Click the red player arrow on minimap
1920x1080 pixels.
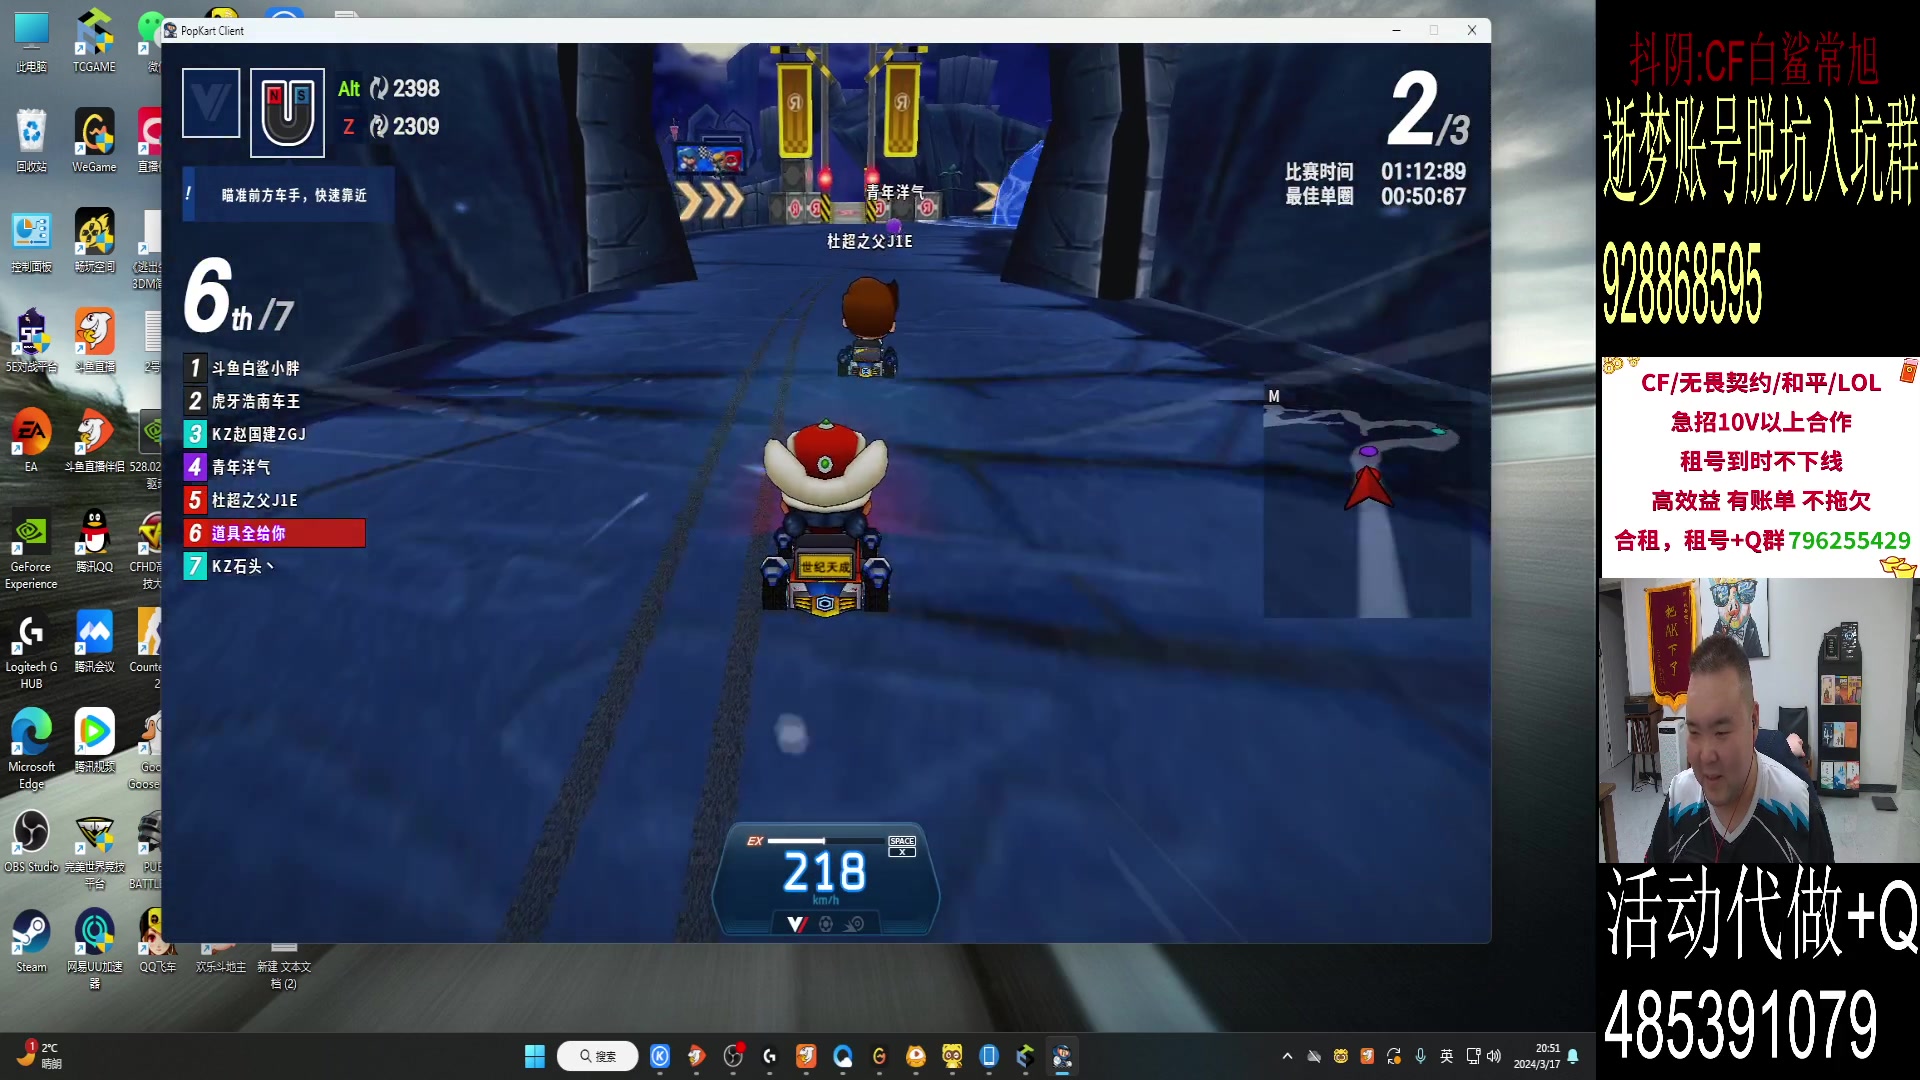[1367, 488]
